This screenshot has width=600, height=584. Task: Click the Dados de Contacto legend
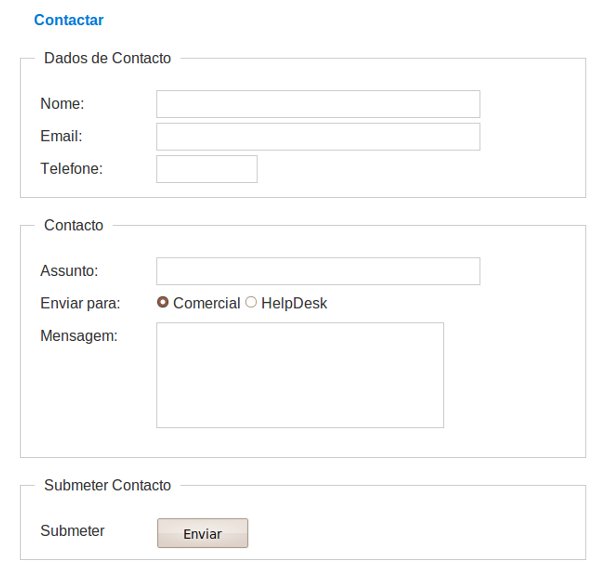pyautogui.click(x=108, y=58)
